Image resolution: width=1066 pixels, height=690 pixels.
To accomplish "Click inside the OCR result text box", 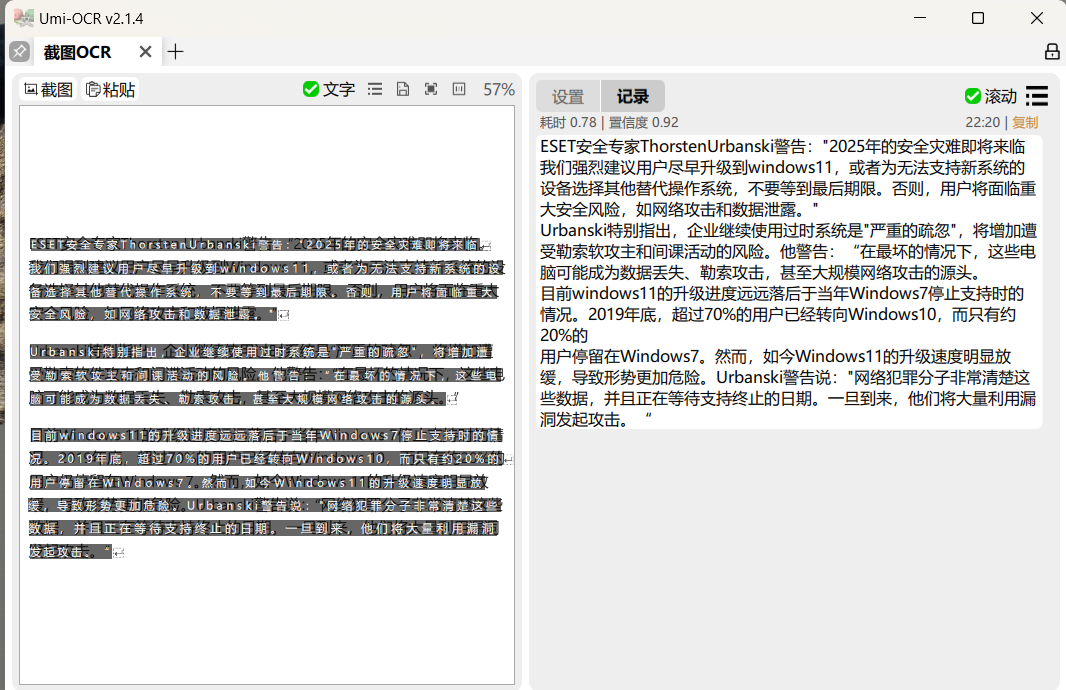I will pos(788,282).
